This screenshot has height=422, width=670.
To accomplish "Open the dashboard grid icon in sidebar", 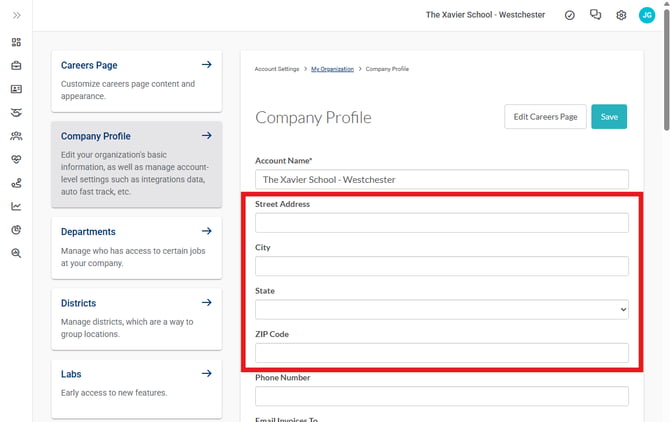I will pyautogui.click(x=16, y=42).
